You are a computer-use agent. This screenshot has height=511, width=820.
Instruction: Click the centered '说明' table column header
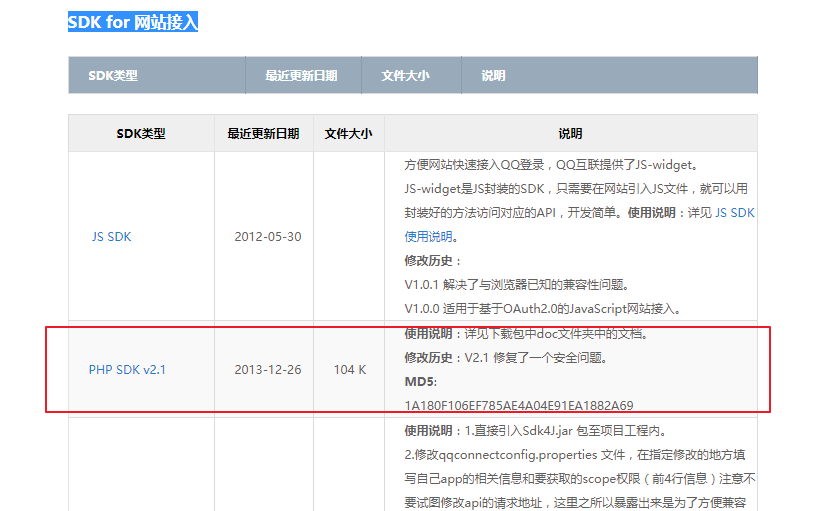570,134
